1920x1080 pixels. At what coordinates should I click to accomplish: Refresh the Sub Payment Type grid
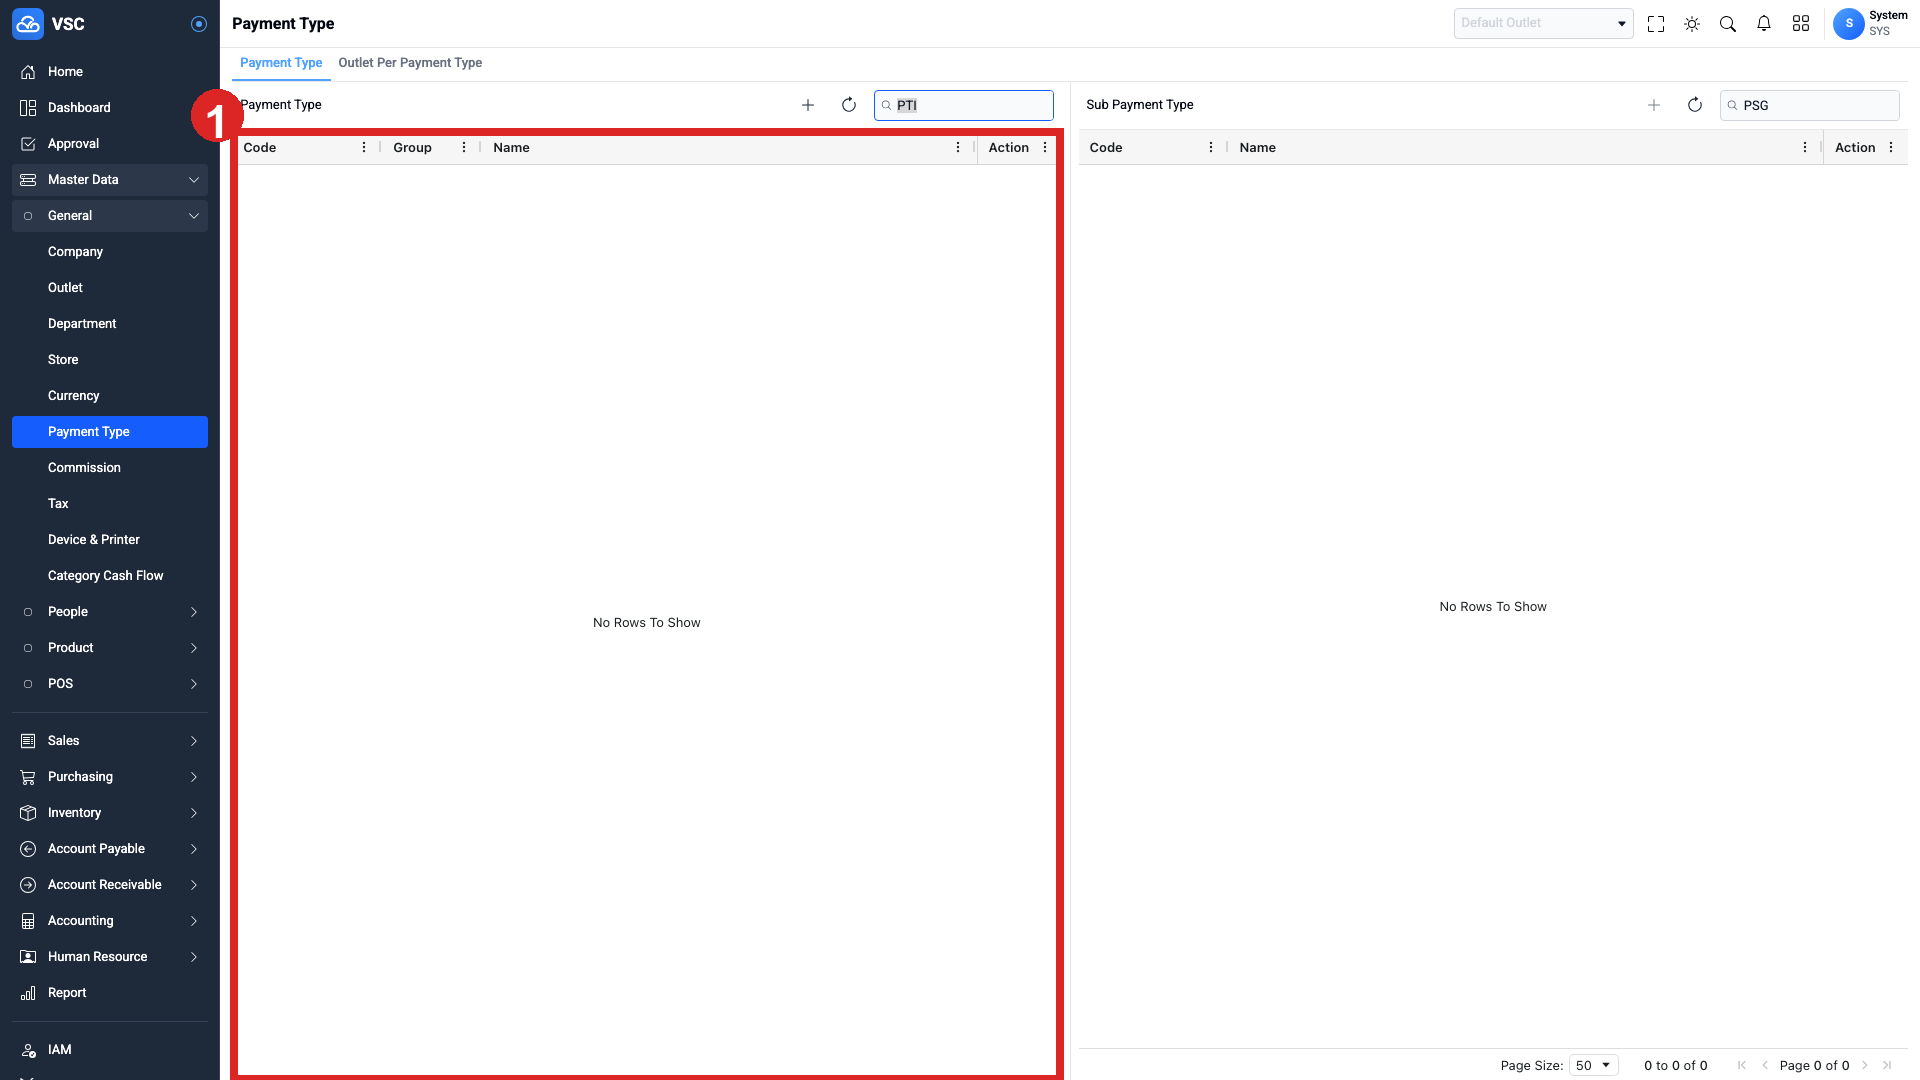pyautogui.click(x=1695, y=105)
